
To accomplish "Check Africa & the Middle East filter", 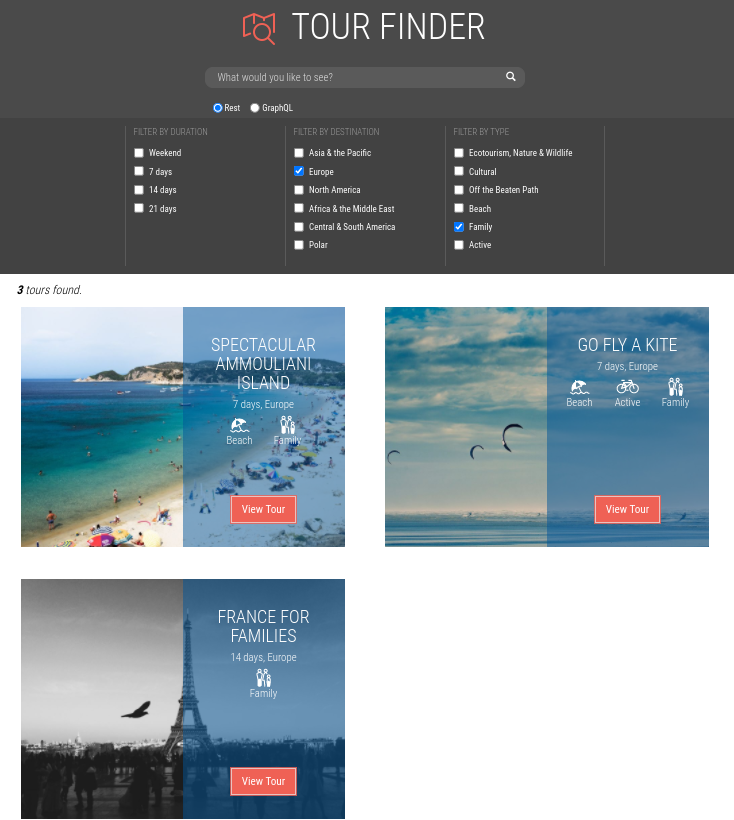I will click(x=299, y=208).
